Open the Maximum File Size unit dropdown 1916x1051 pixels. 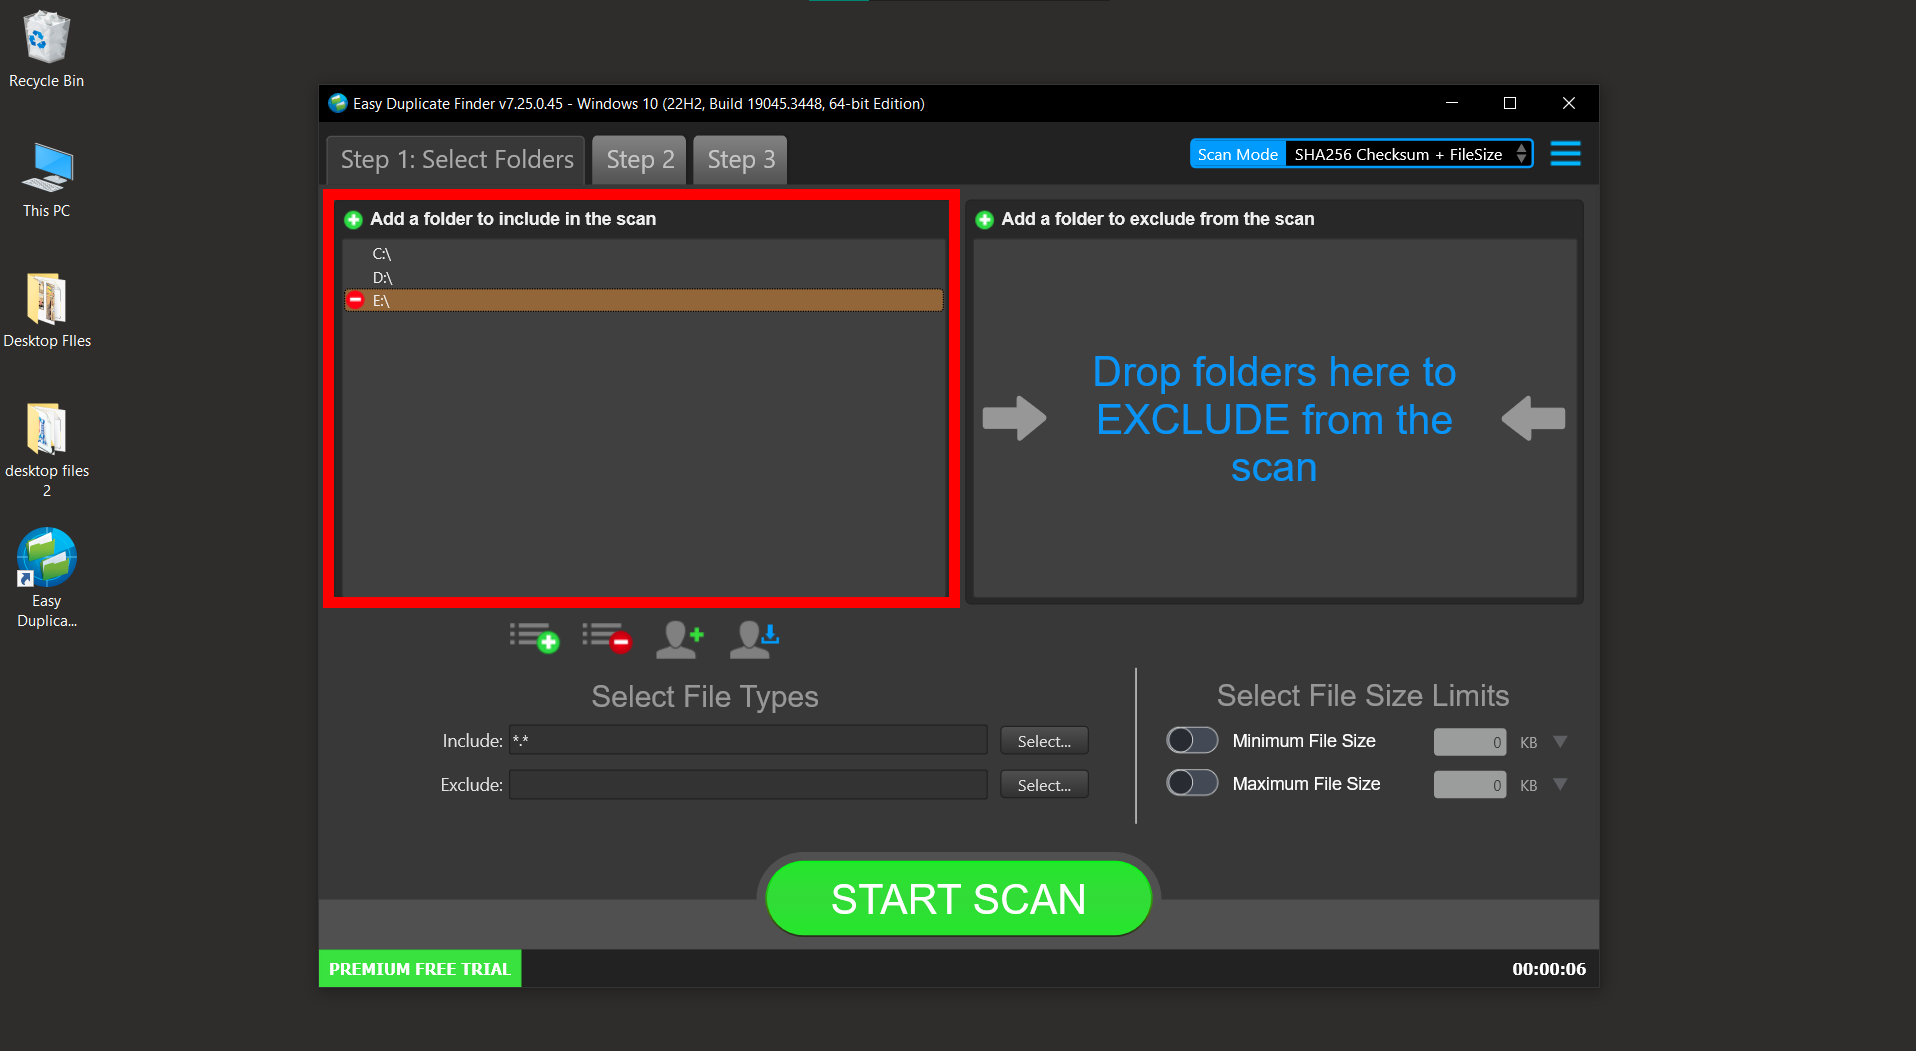[1560, 785]
